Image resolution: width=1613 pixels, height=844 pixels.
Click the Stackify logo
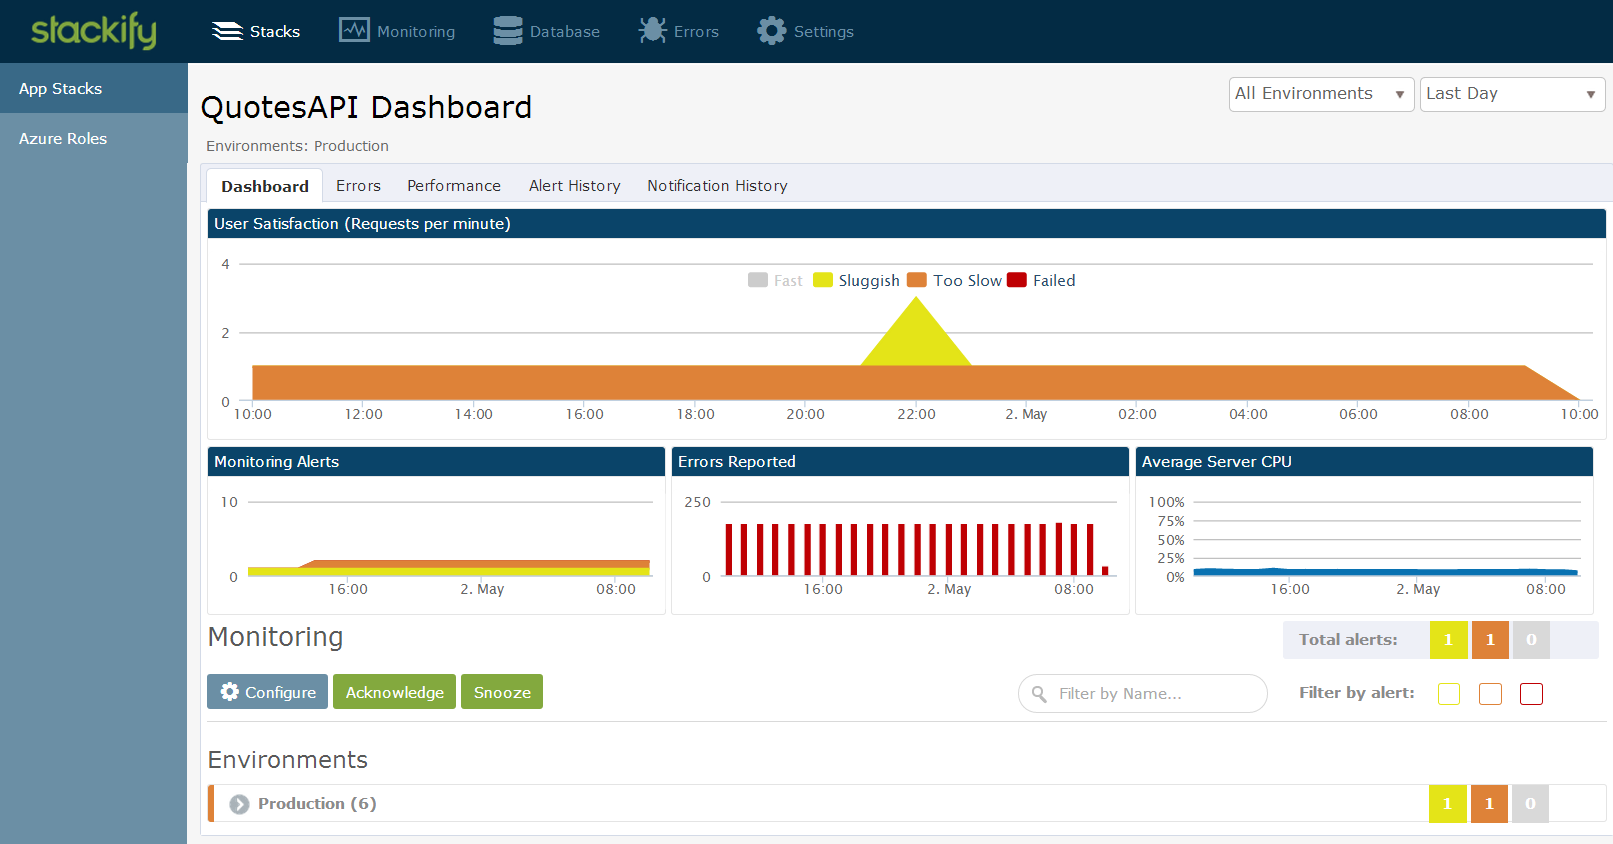93,31
